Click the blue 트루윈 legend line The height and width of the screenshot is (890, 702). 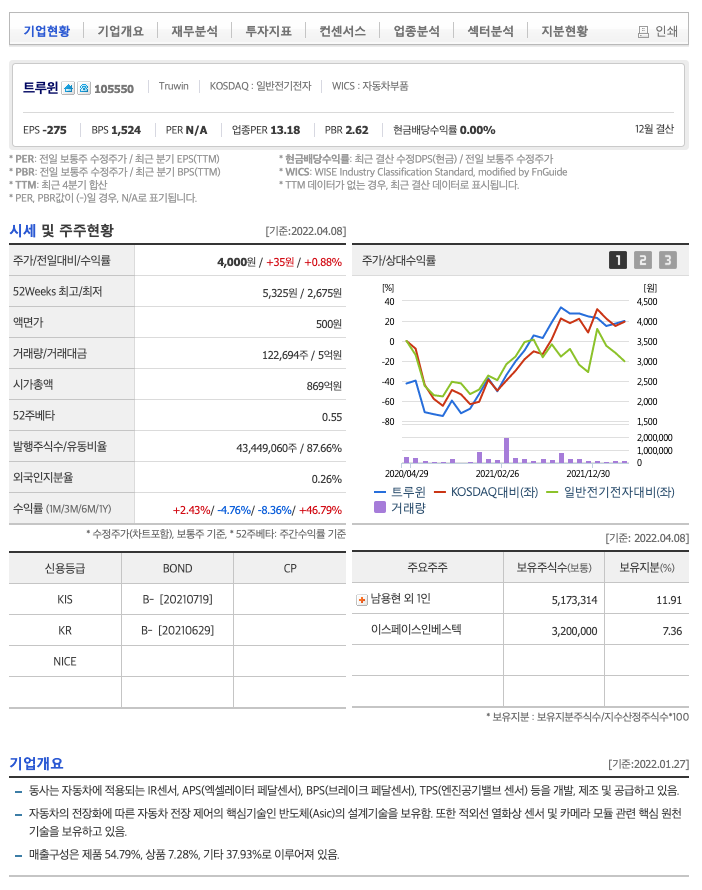tap(380, 492)
